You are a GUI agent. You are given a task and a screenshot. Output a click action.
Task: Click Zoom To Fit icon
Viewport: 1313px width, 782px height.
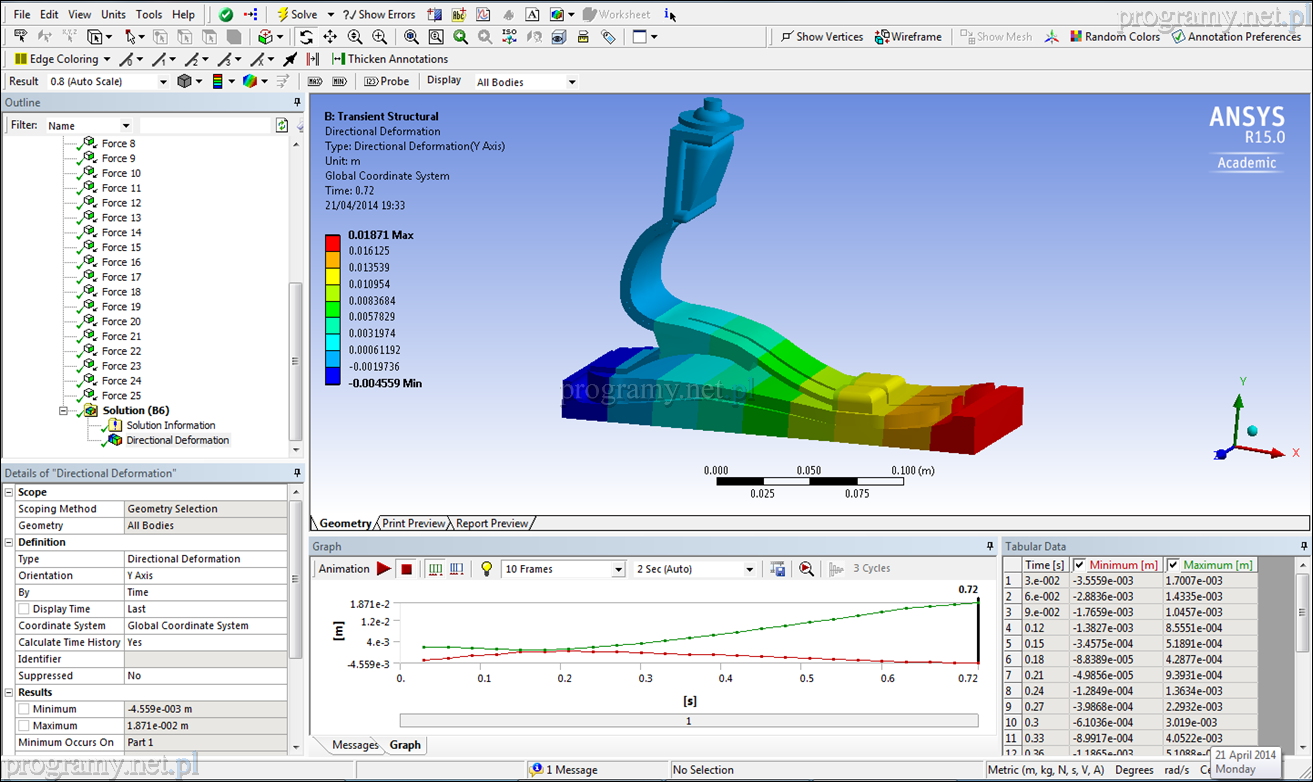click(412, 37)
